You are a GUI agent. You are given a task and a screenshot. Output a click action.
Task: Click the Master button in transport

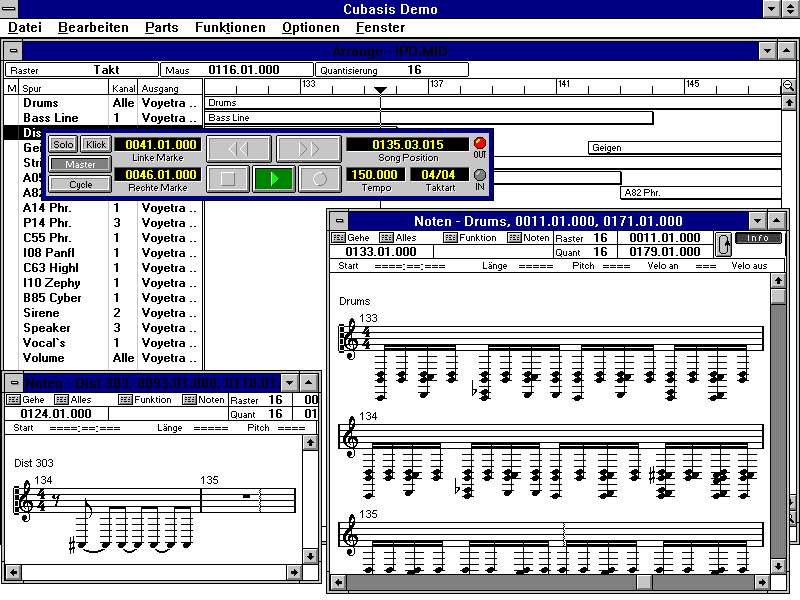(x=80, y=164)
